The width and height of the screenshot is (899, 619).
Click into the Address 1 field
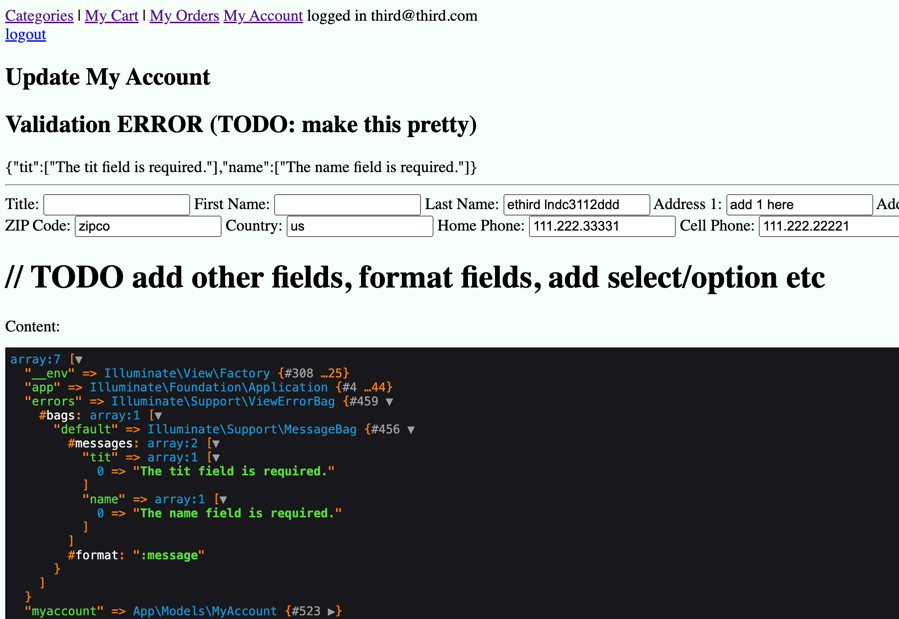tap(798, 205)
